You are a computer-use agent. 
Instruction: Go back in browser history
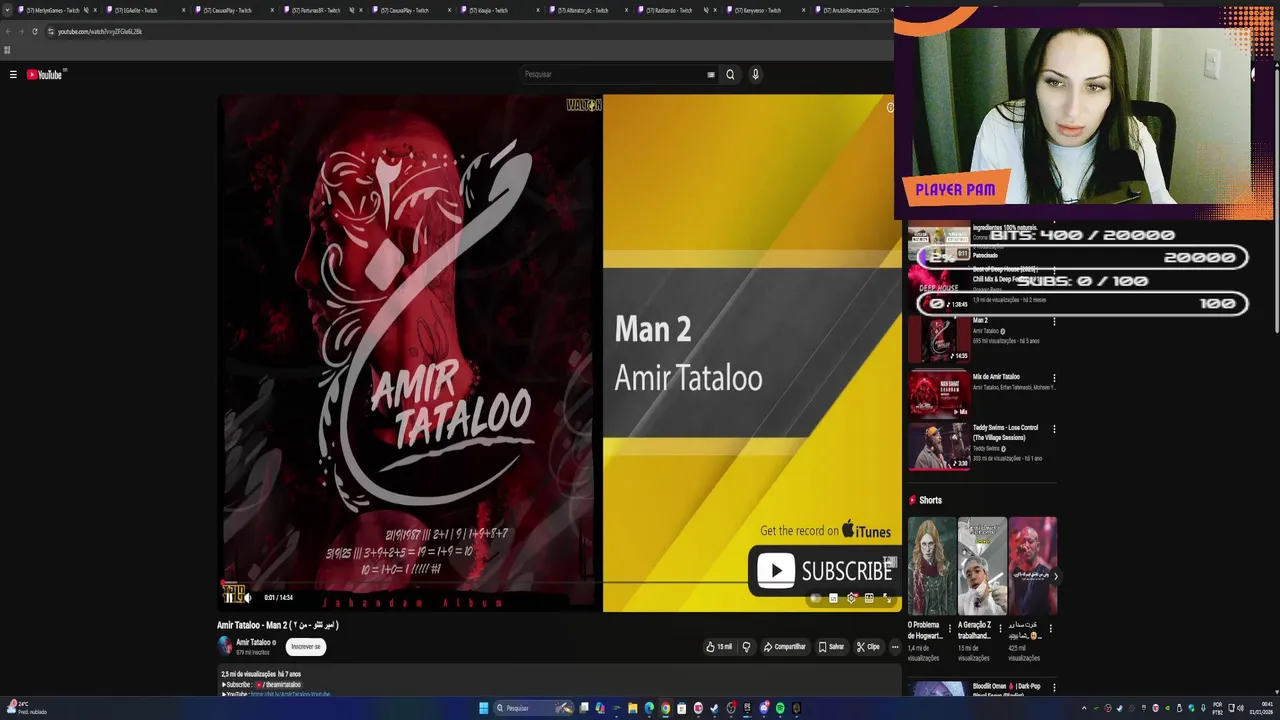[9, 31]
